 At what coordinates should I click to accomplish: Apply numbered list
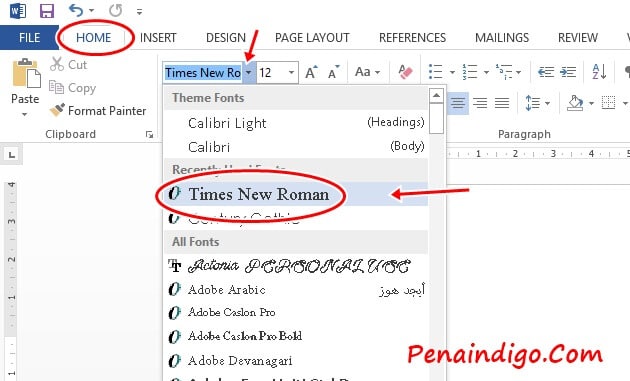tap(469, 72)
